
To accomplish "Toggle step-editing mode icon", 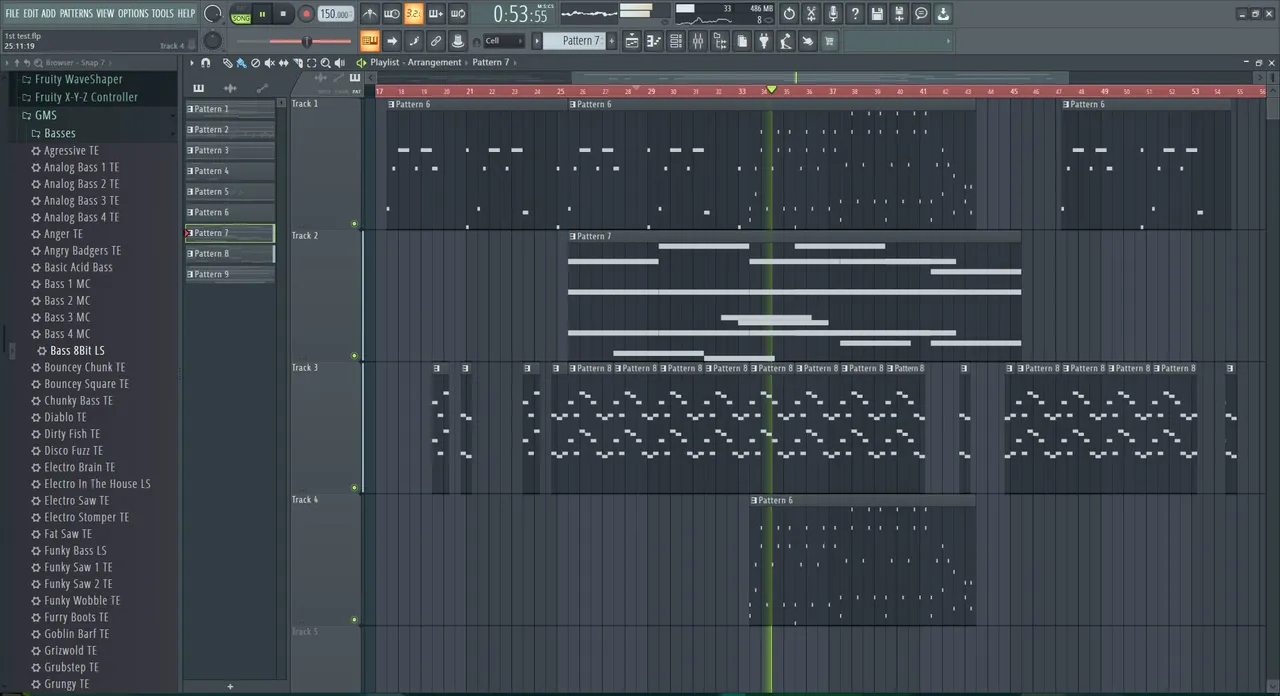I will [414, 41].
